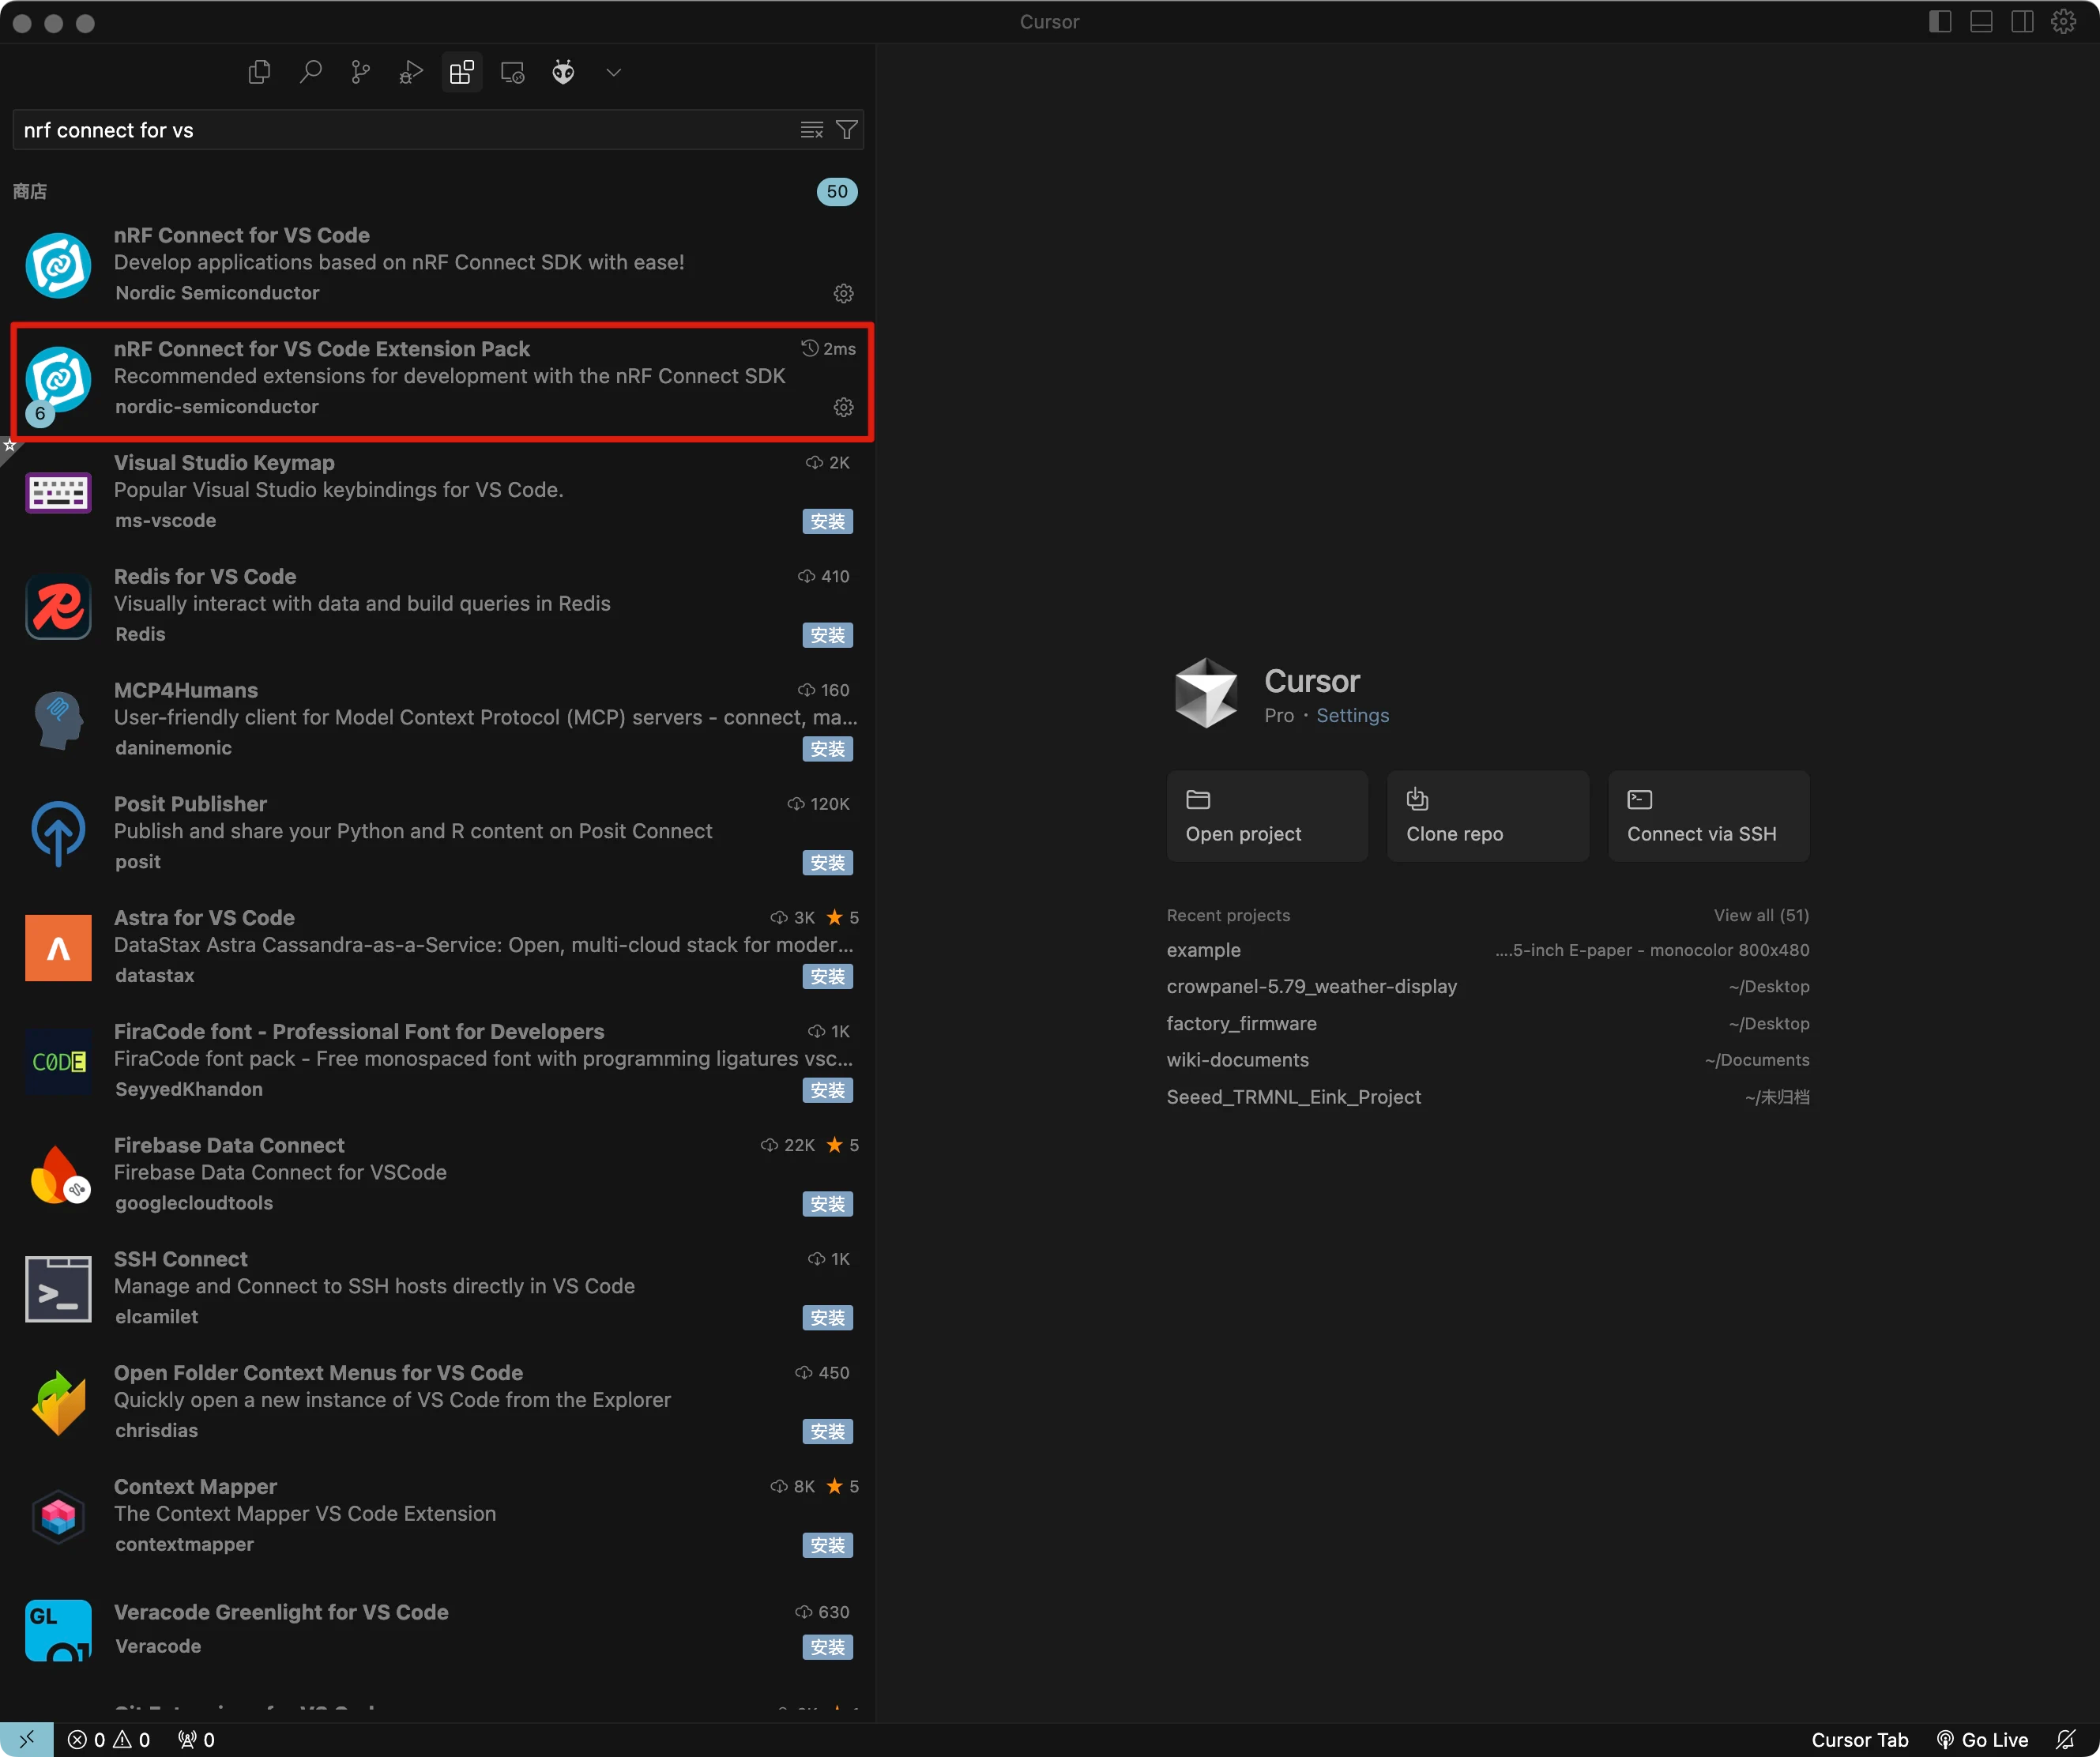This screenshot has height=1757, width=2100.
Task: Expand the additional views chevron
Action: click(x=614, y=72)
